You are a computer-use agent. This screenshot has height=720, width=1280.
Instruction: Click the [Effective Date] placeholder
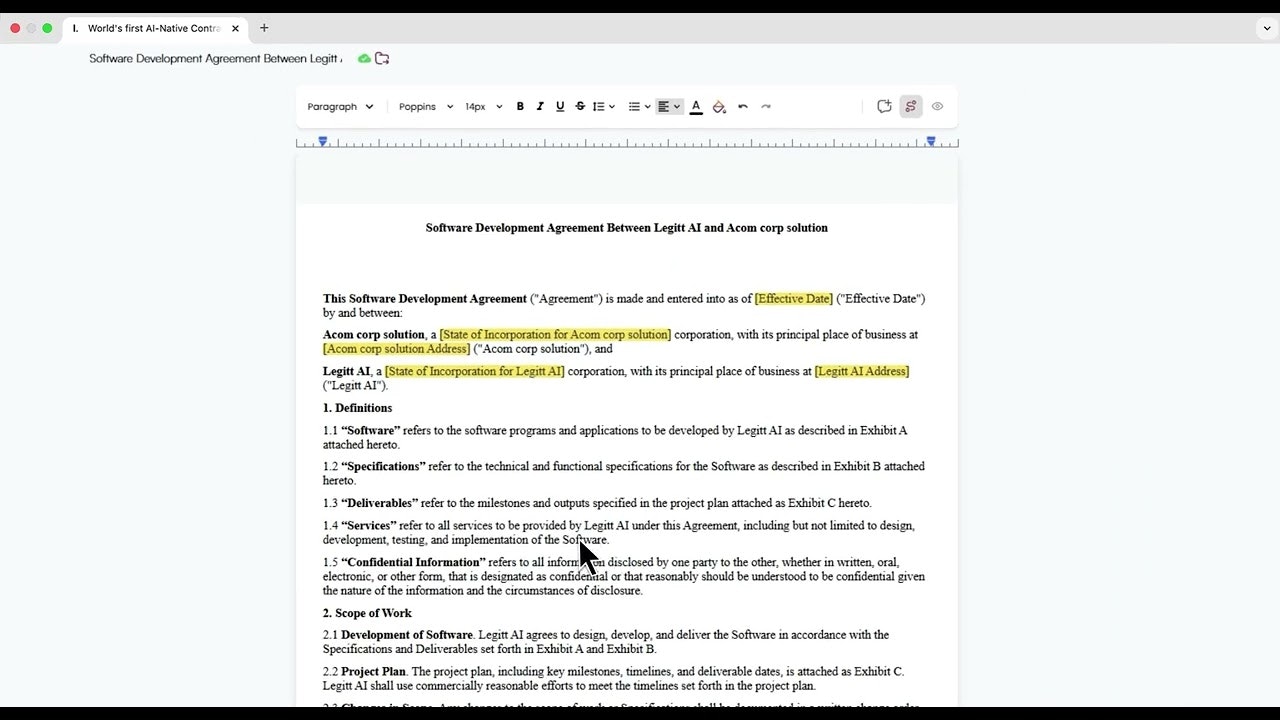[794, 299]
